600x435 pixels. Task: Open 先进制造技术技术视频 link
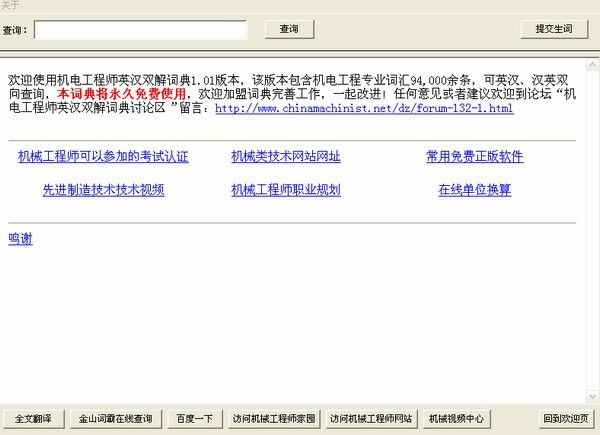pyautogui.click(x=103, y=190)
